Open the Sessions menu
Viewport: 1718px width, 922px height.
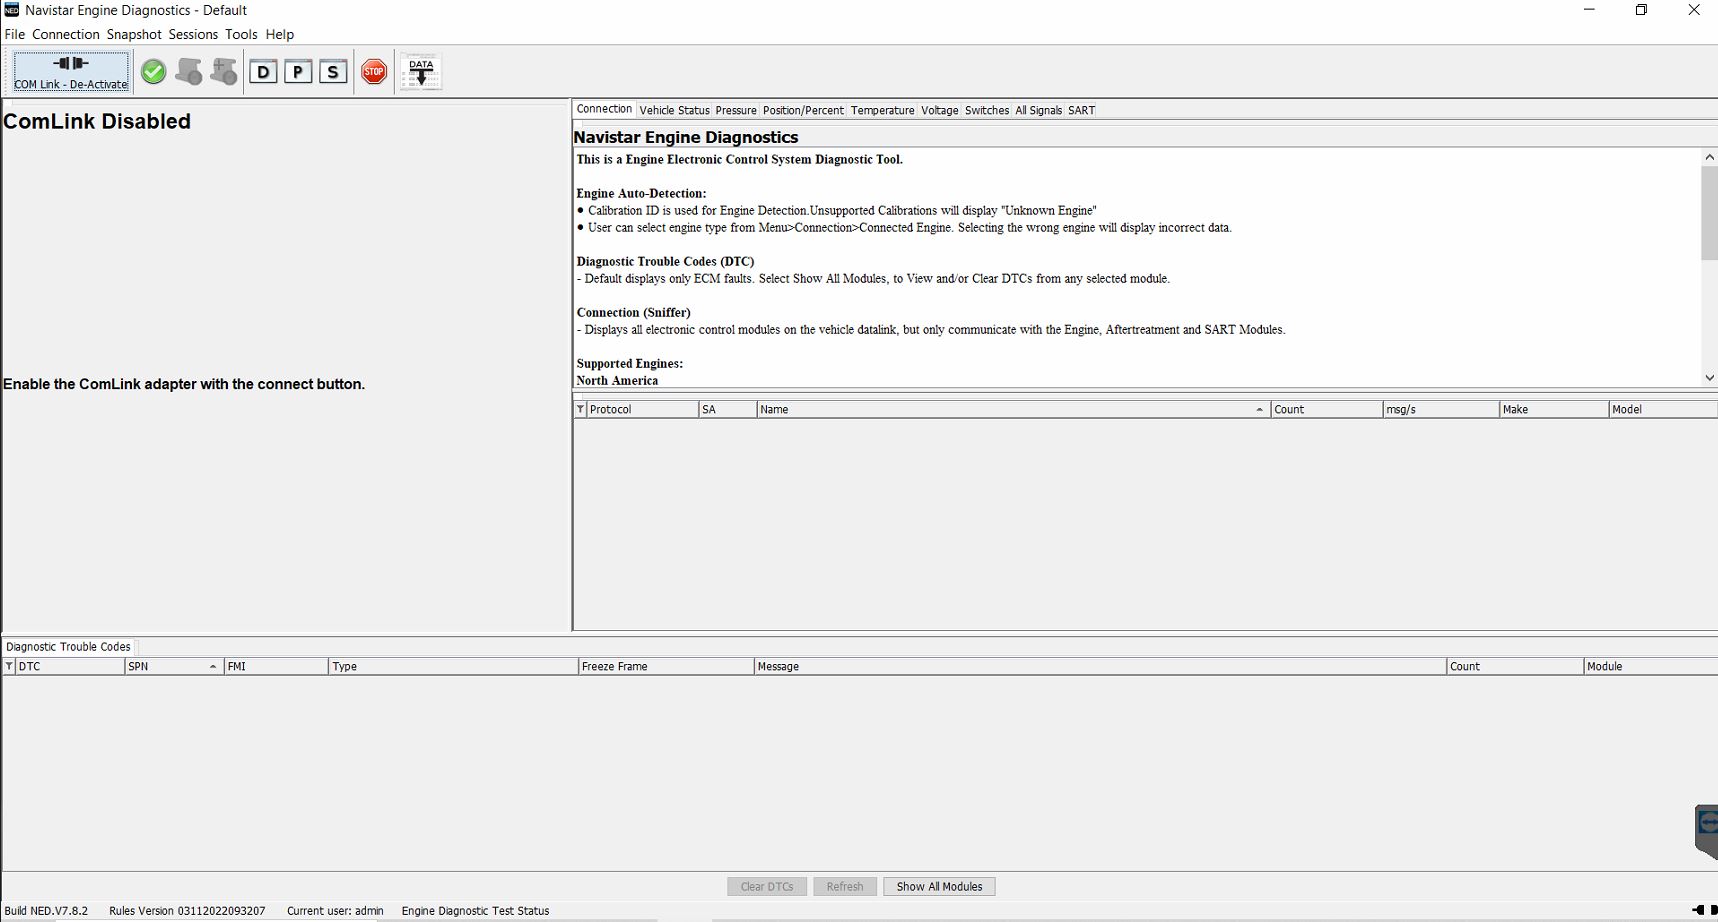(193, 34)
